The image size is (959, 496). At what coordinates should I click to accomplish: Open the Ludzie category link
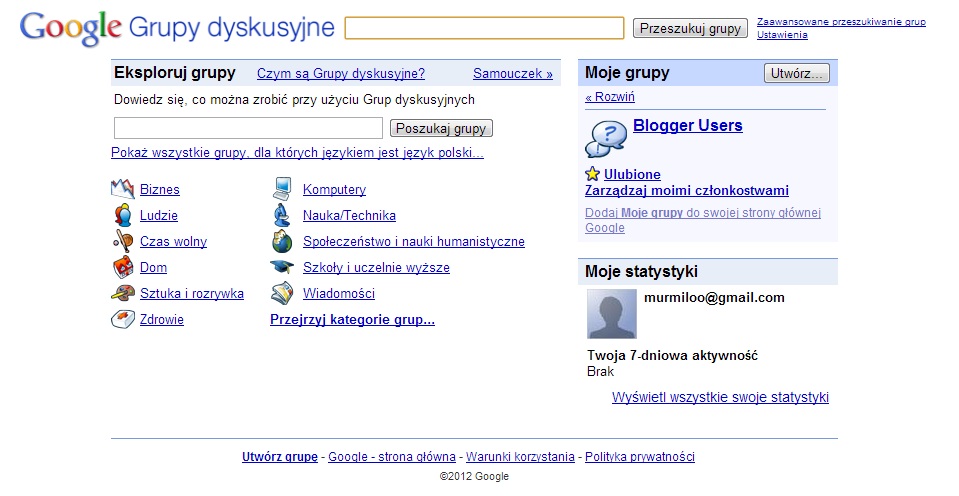click(x=159, y=215)
